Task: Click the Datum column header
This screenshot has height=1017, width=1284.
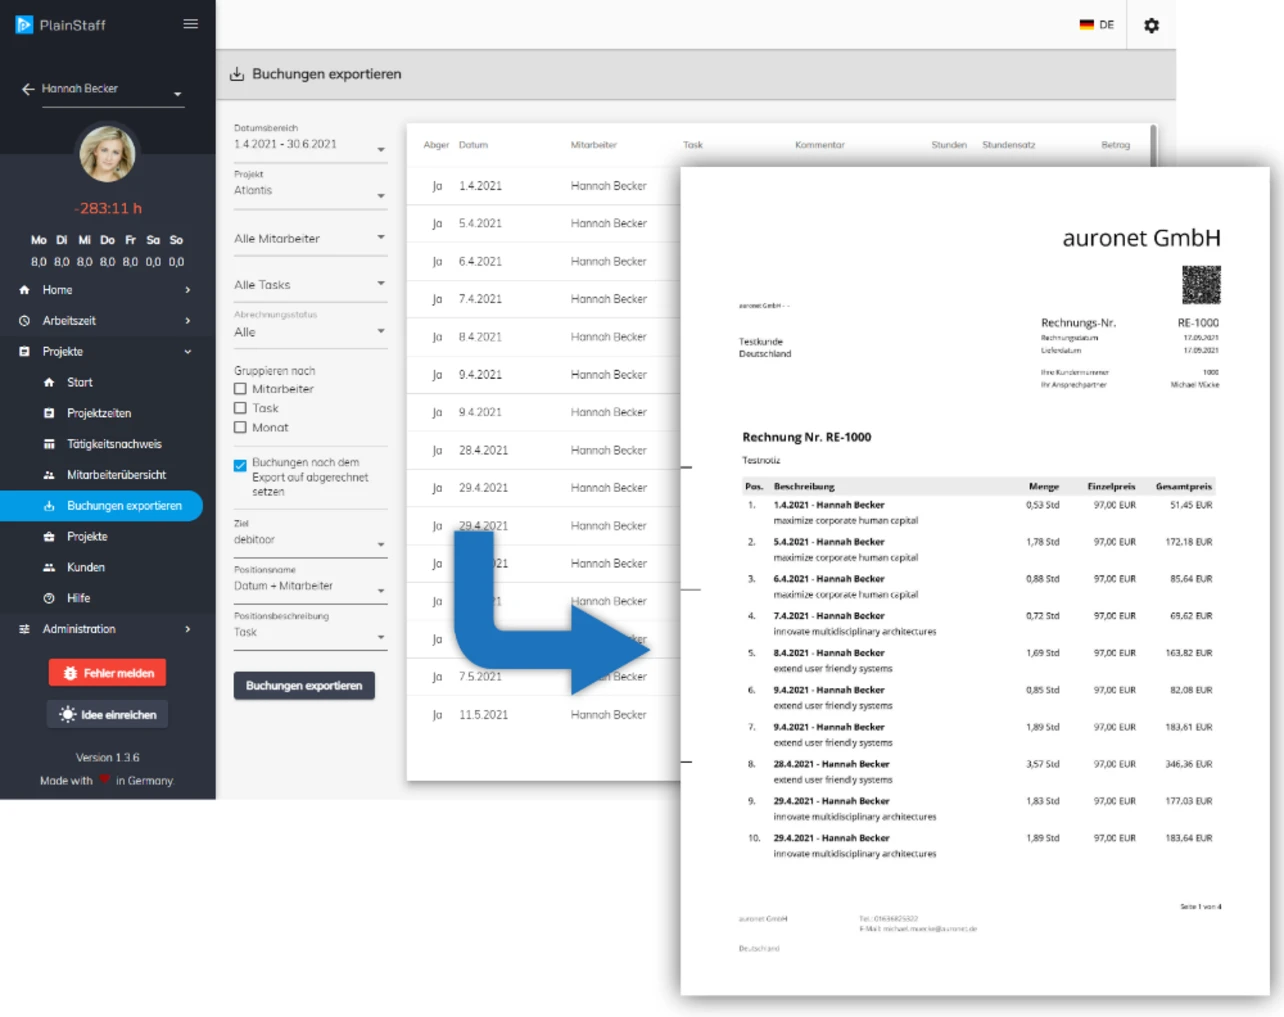Action: (x=474, y=145)
